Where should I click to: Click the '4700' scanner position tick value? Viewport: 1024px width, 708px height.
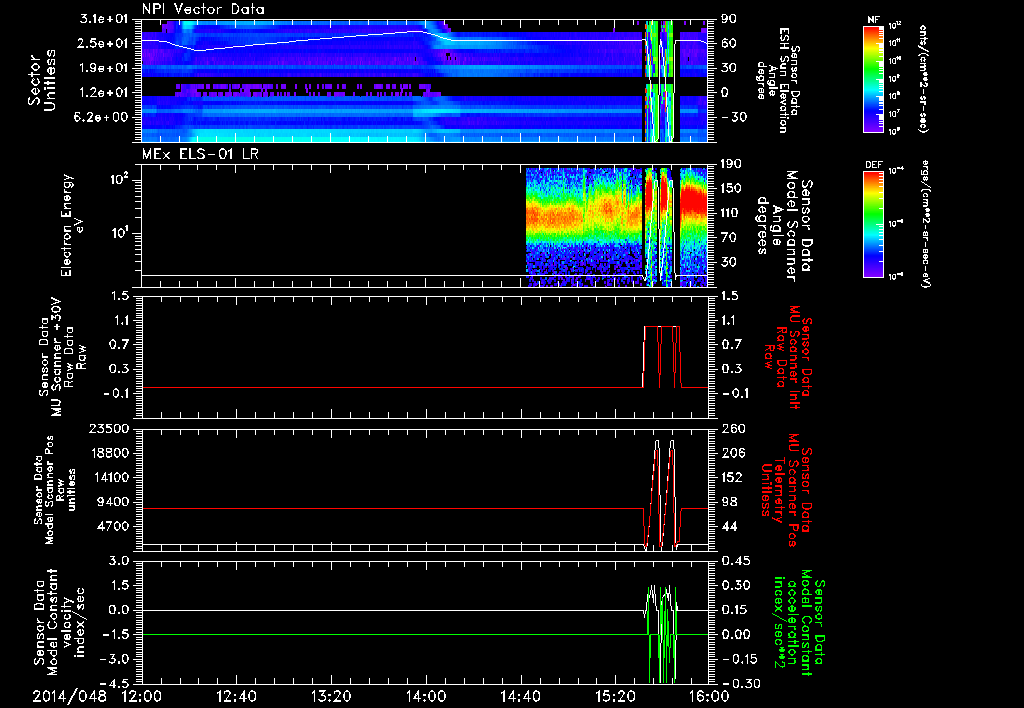click(x=114, y=526)
